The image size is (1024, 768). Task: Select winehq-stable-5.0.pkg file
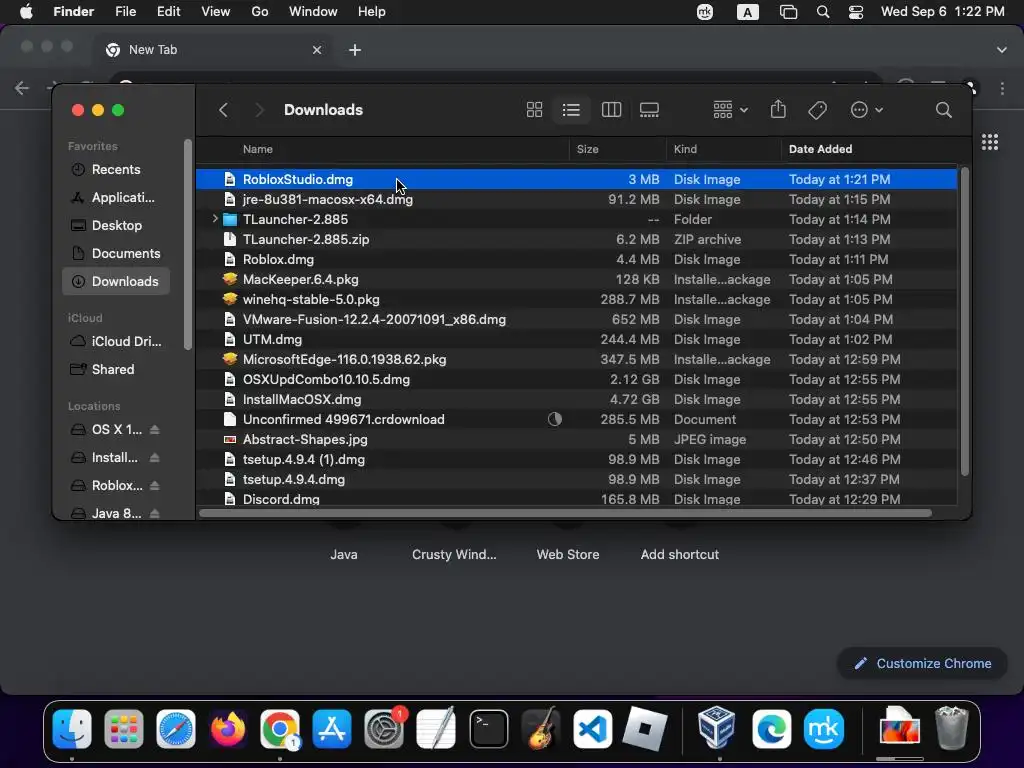(577, 299)
